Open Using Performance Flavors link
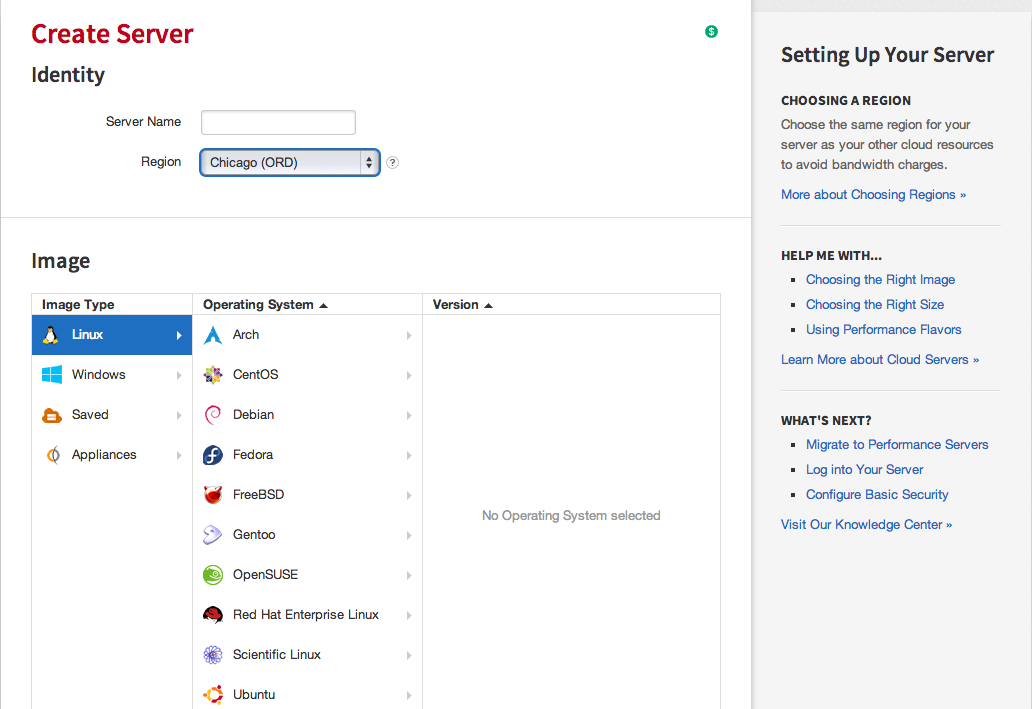The width and height of the screenshot is (1032, 709). tap(883, 330)
